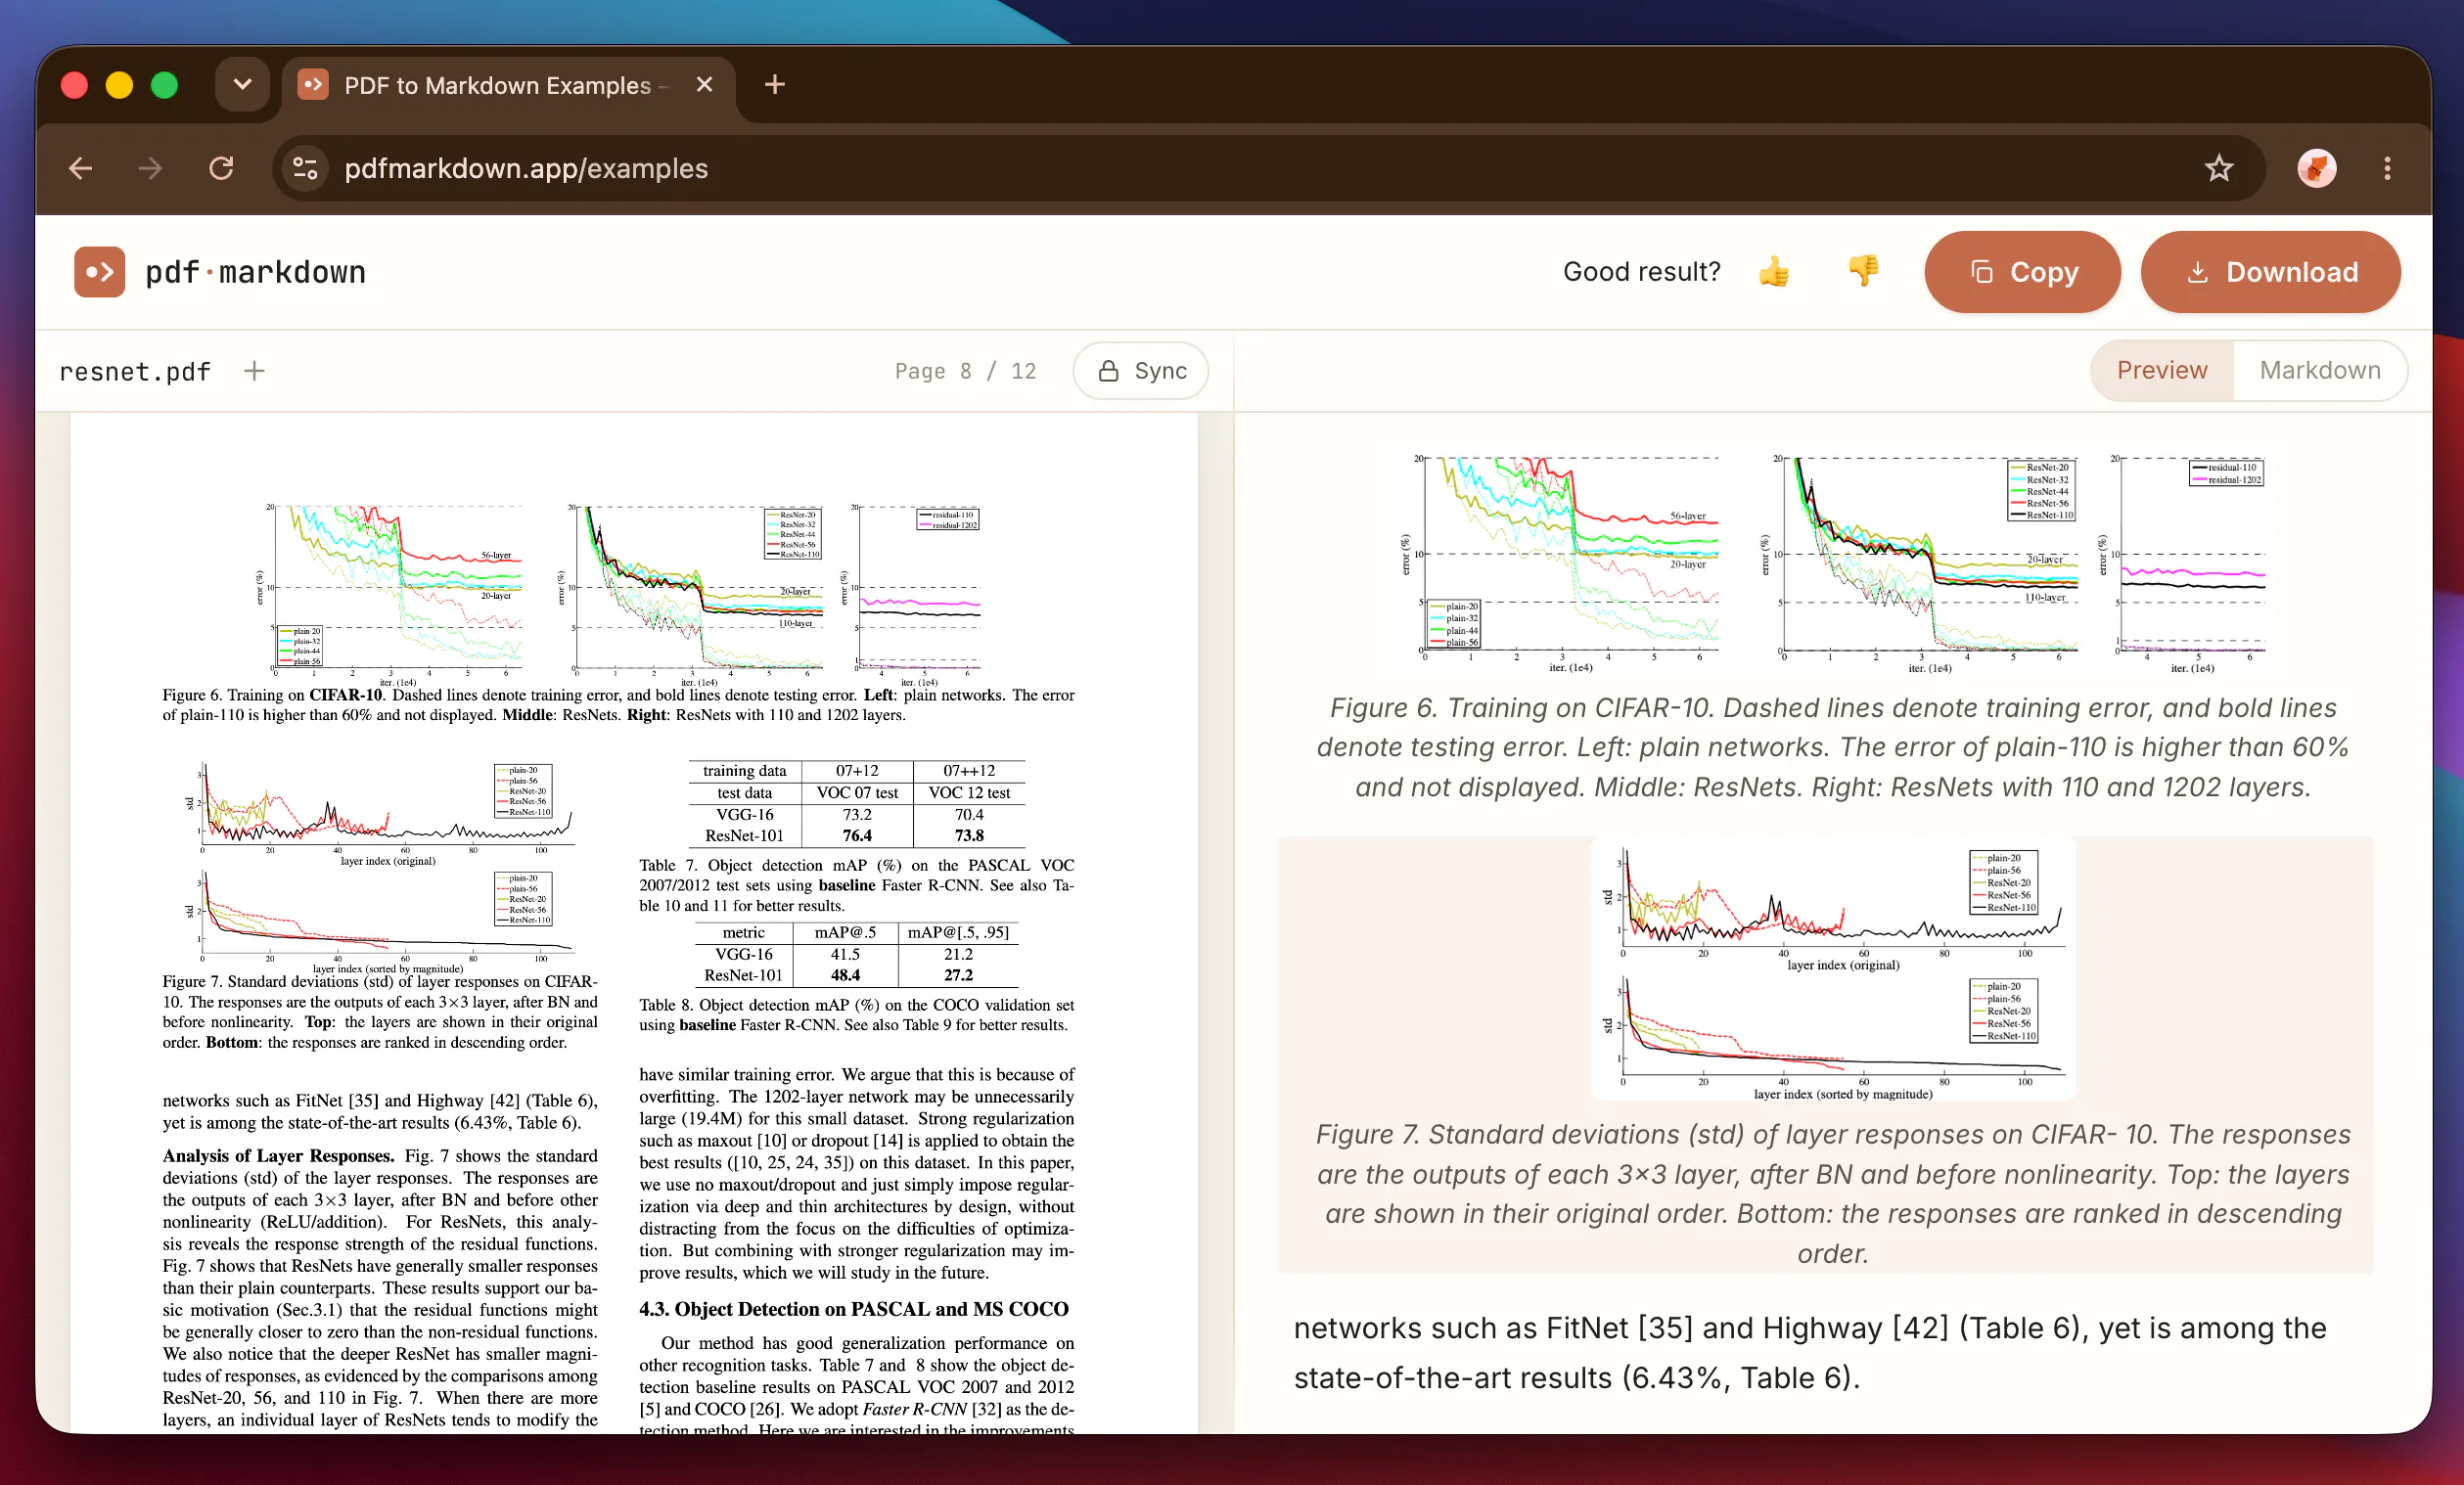Reload the page with the refresh icon

(221, 168)
